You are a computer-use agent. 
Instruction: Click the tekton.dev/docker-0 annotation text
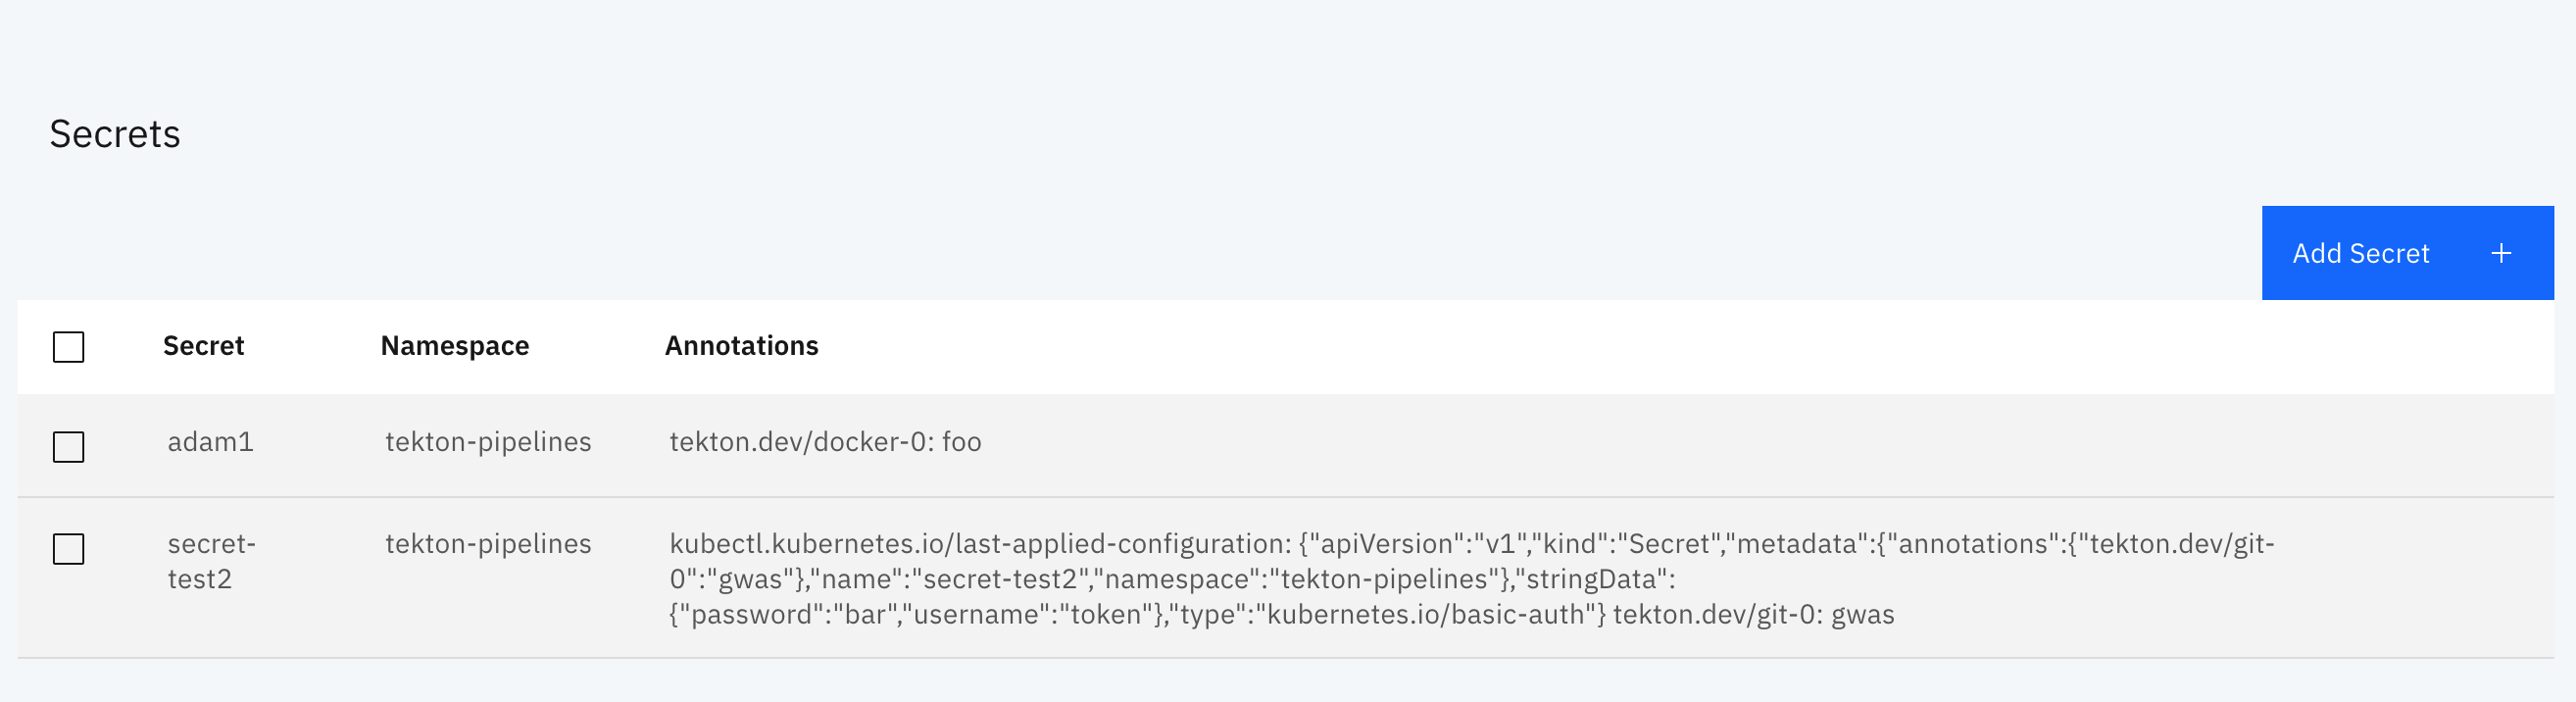click(x=825, y=441)
